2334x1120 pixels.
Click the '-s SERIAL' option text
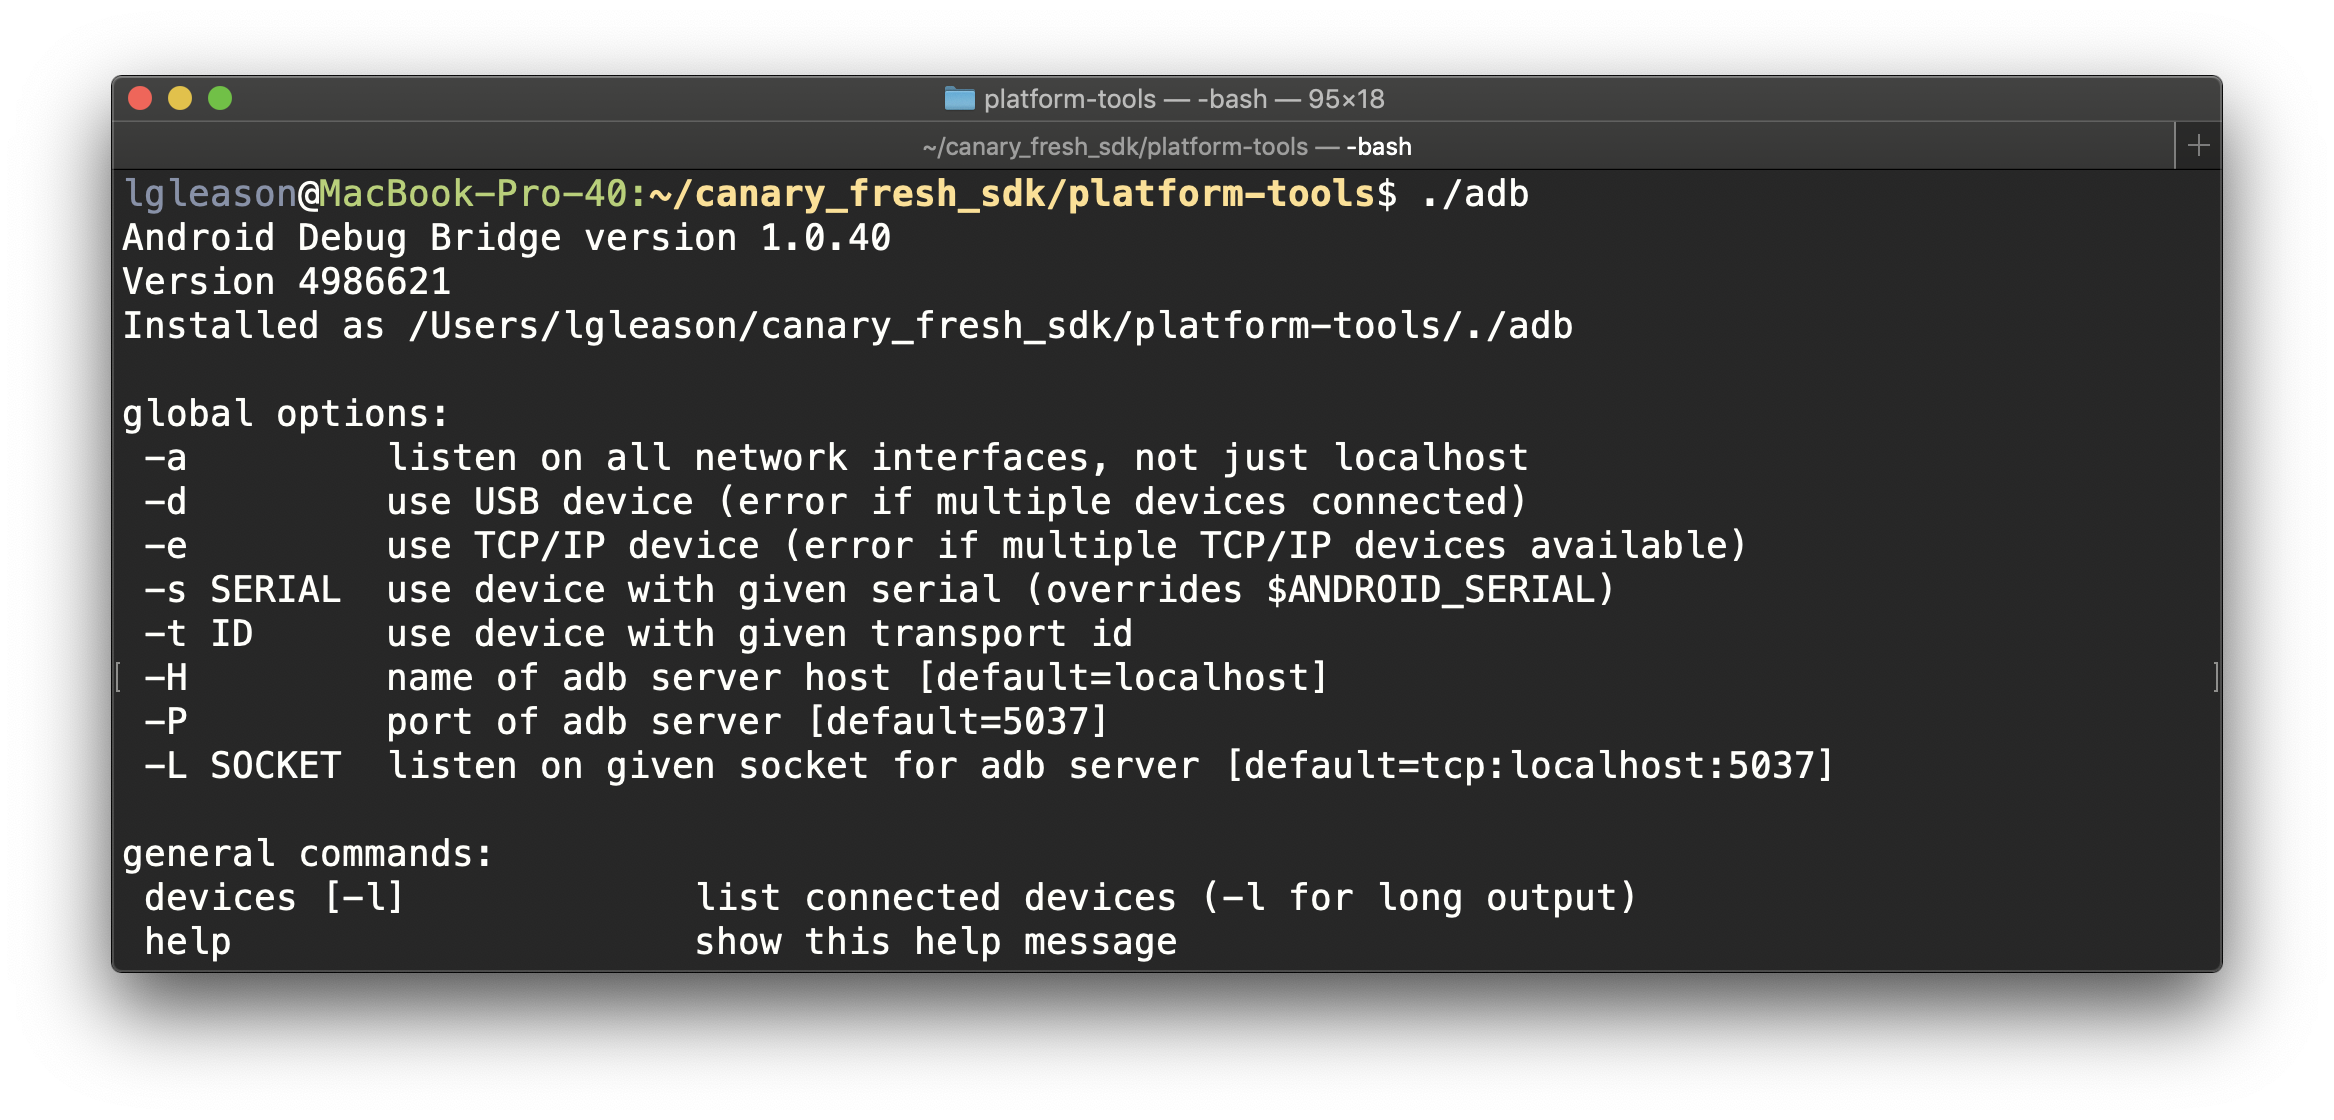click(244, 589)
